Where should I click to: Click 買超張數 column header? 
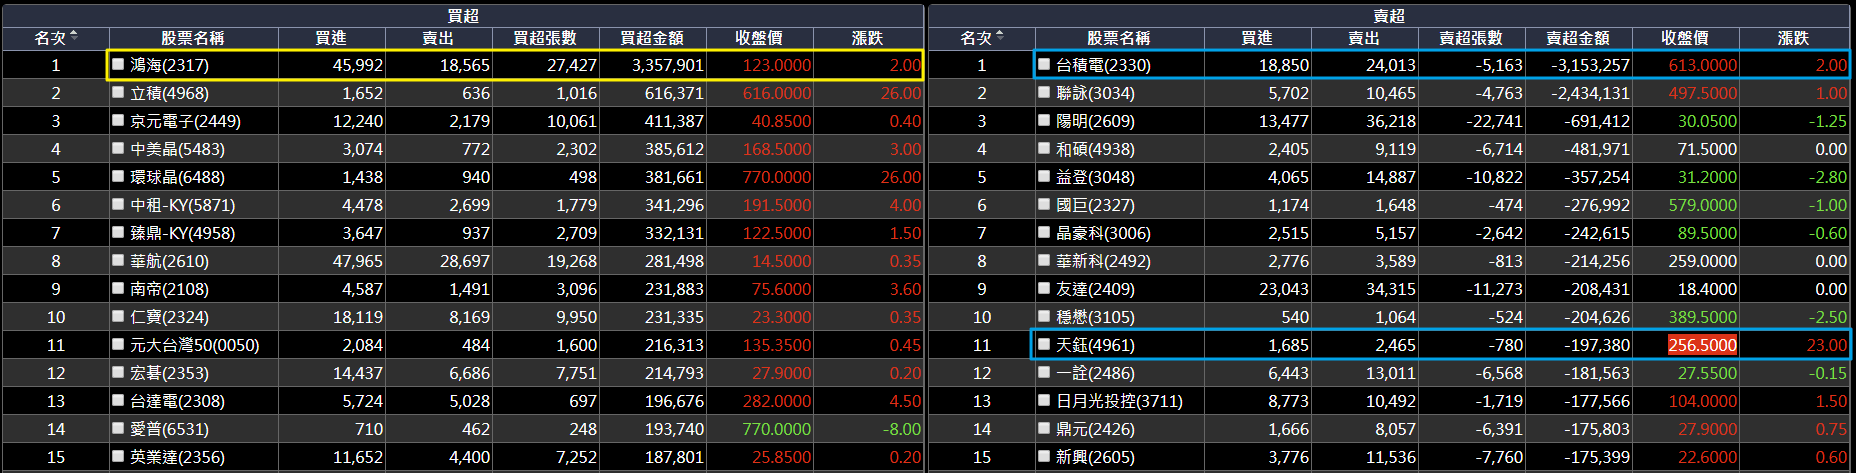(545, 38)
